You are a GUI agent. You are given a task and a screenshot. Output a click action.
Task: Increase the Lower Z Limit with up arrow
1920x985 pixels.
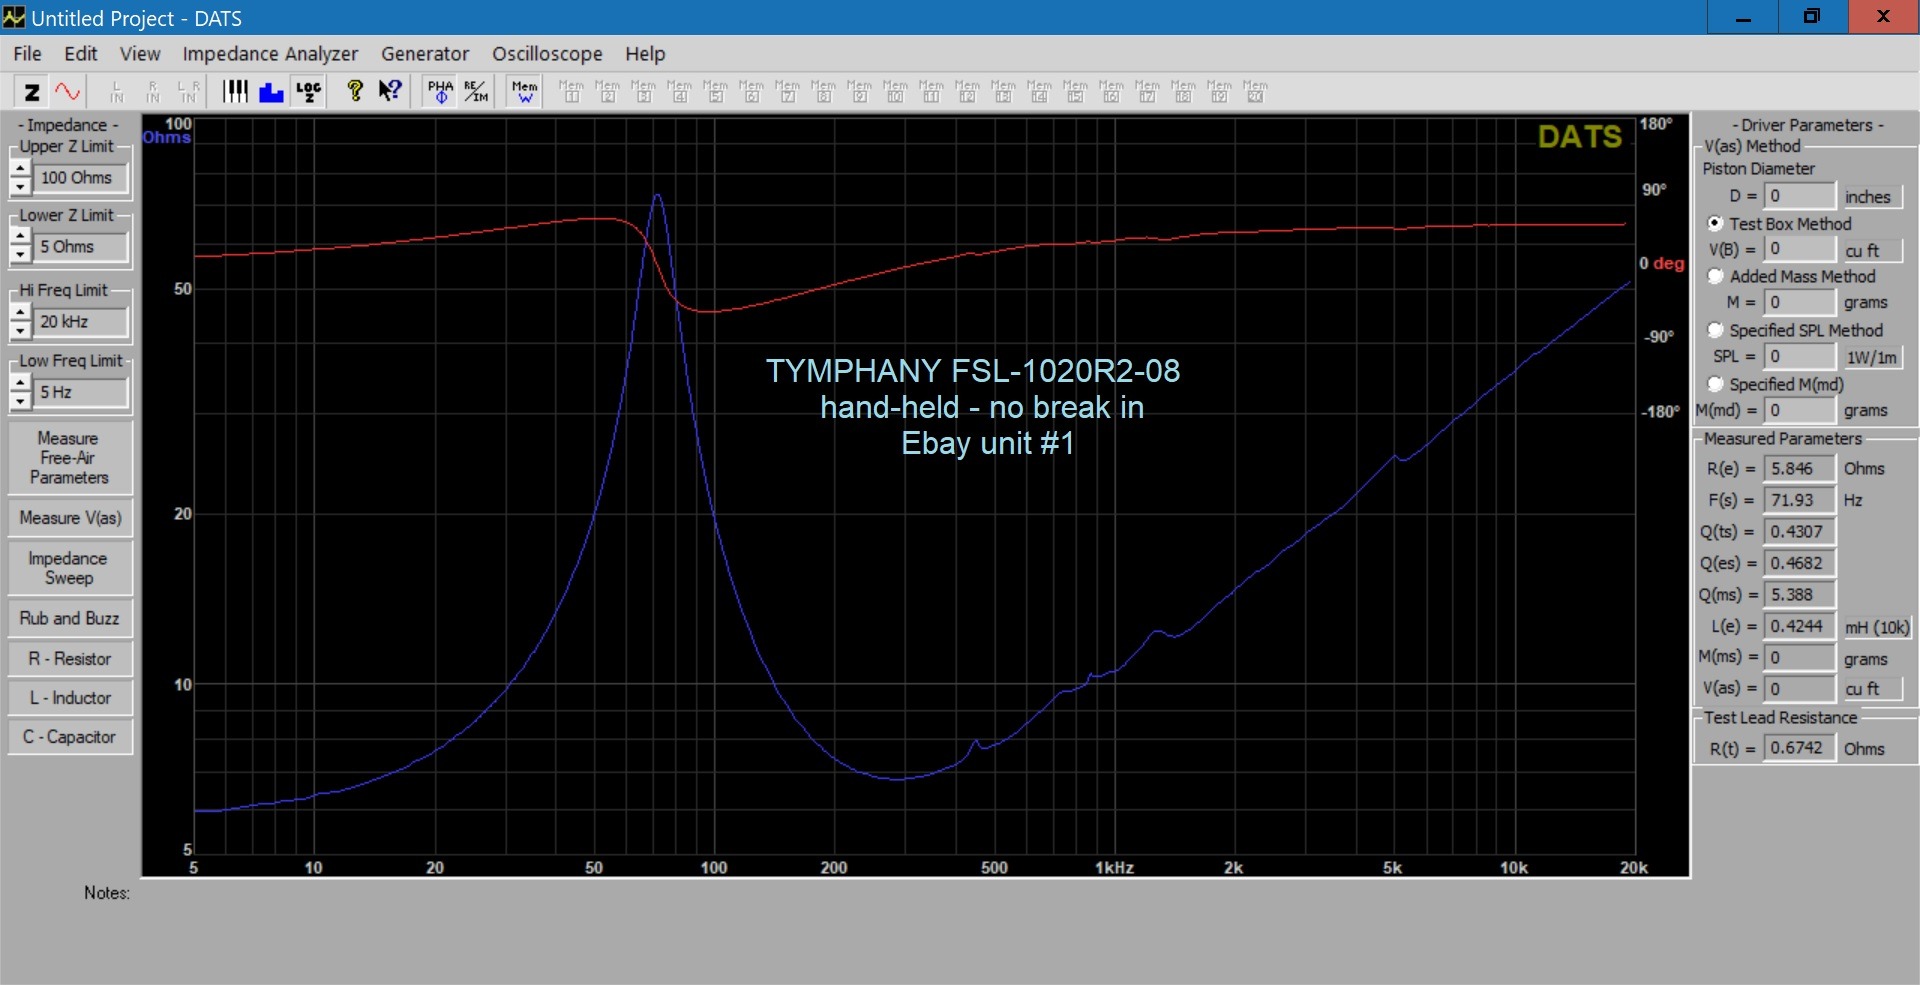20,237
